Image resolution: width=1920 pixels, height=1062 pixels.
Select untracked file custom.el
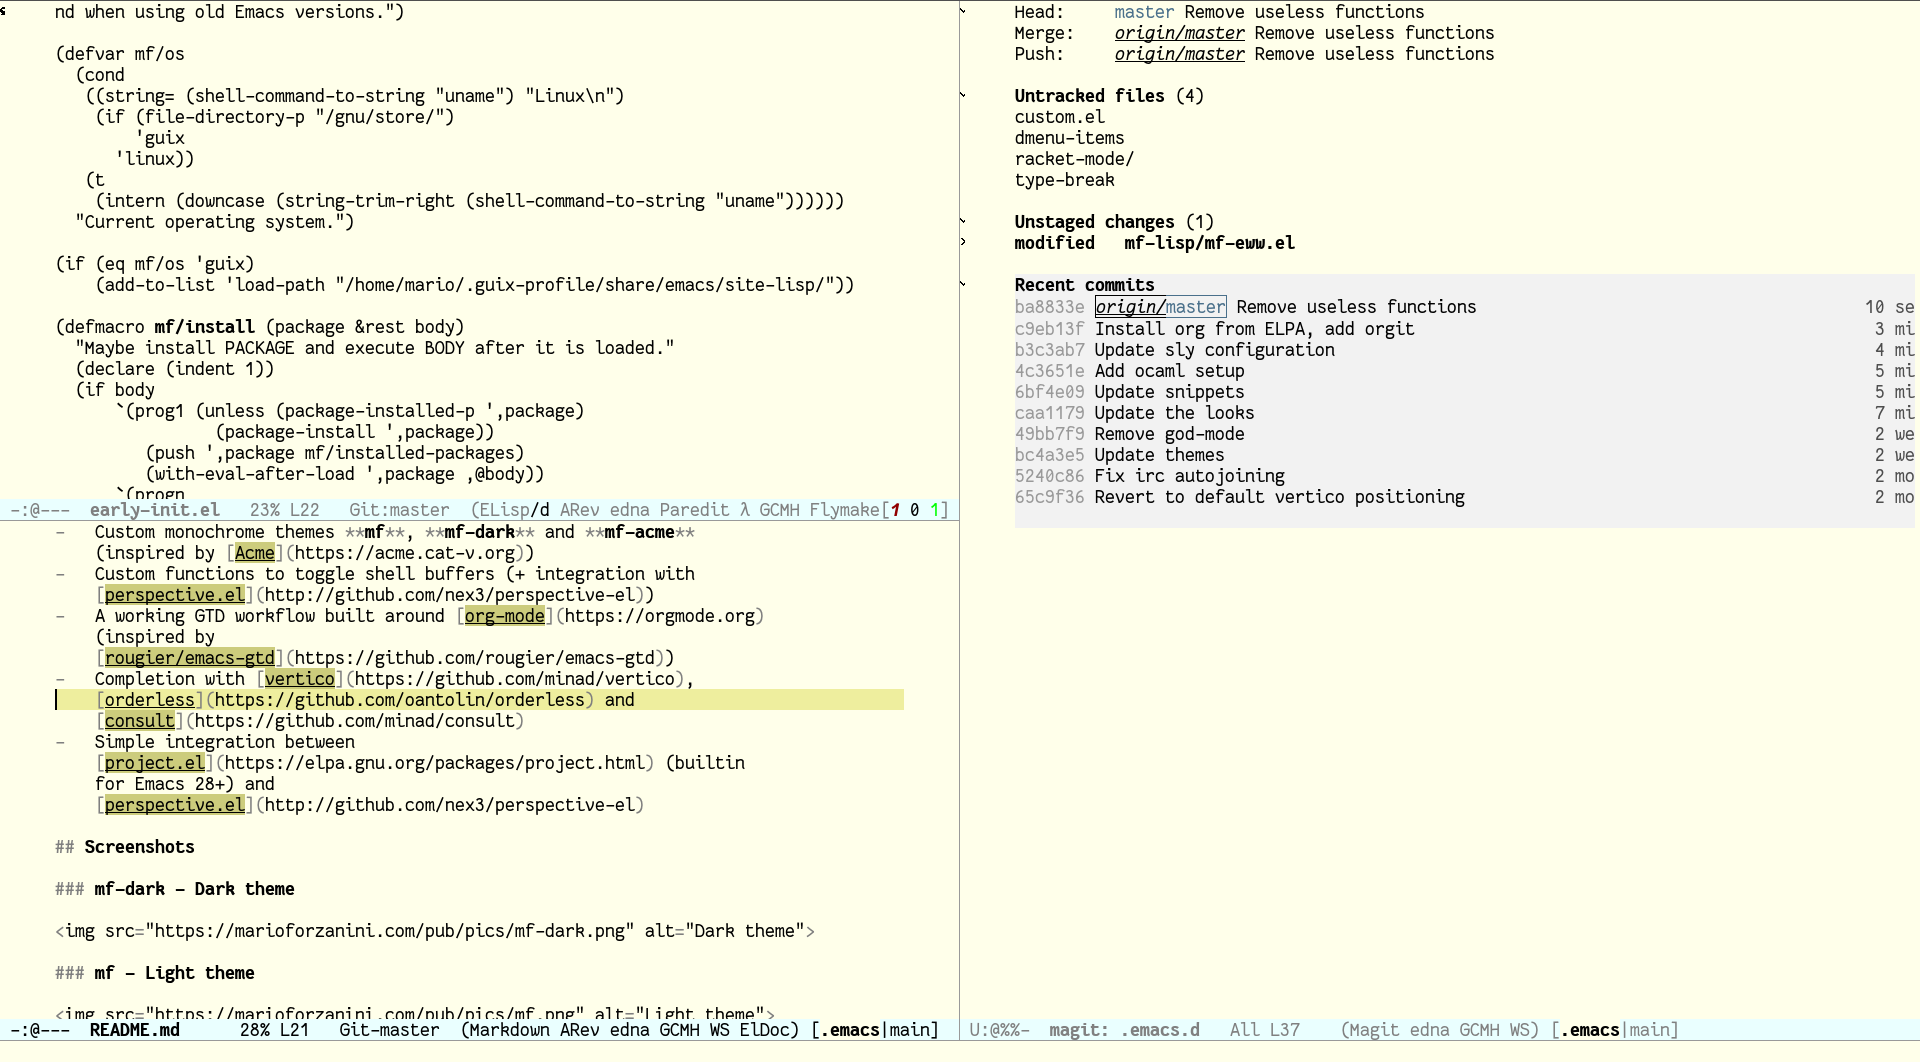coord(1059,117)
